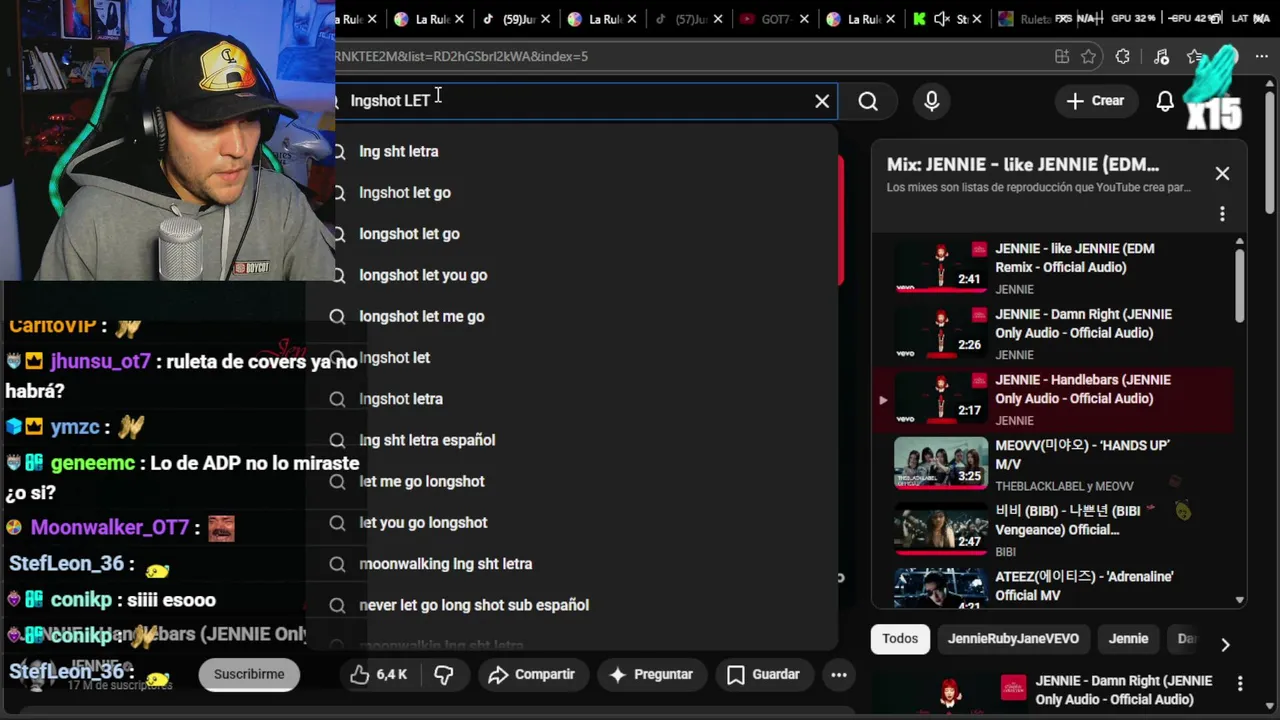The width and height of the screenshot is (1280, 720).
Task: Select the Jennie filter chip
Action: 1128,639
